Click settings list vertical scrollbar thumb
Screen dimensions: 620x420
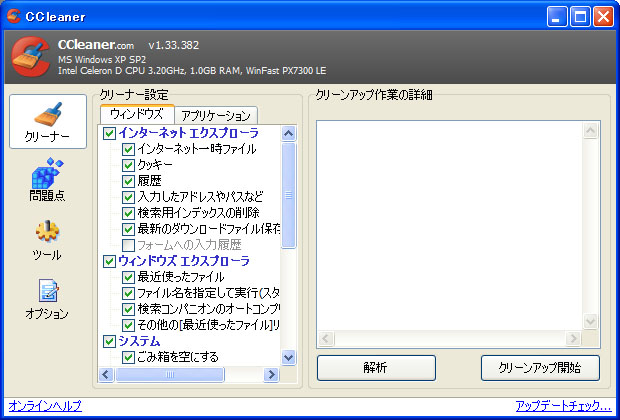click(x=289, y=195)
